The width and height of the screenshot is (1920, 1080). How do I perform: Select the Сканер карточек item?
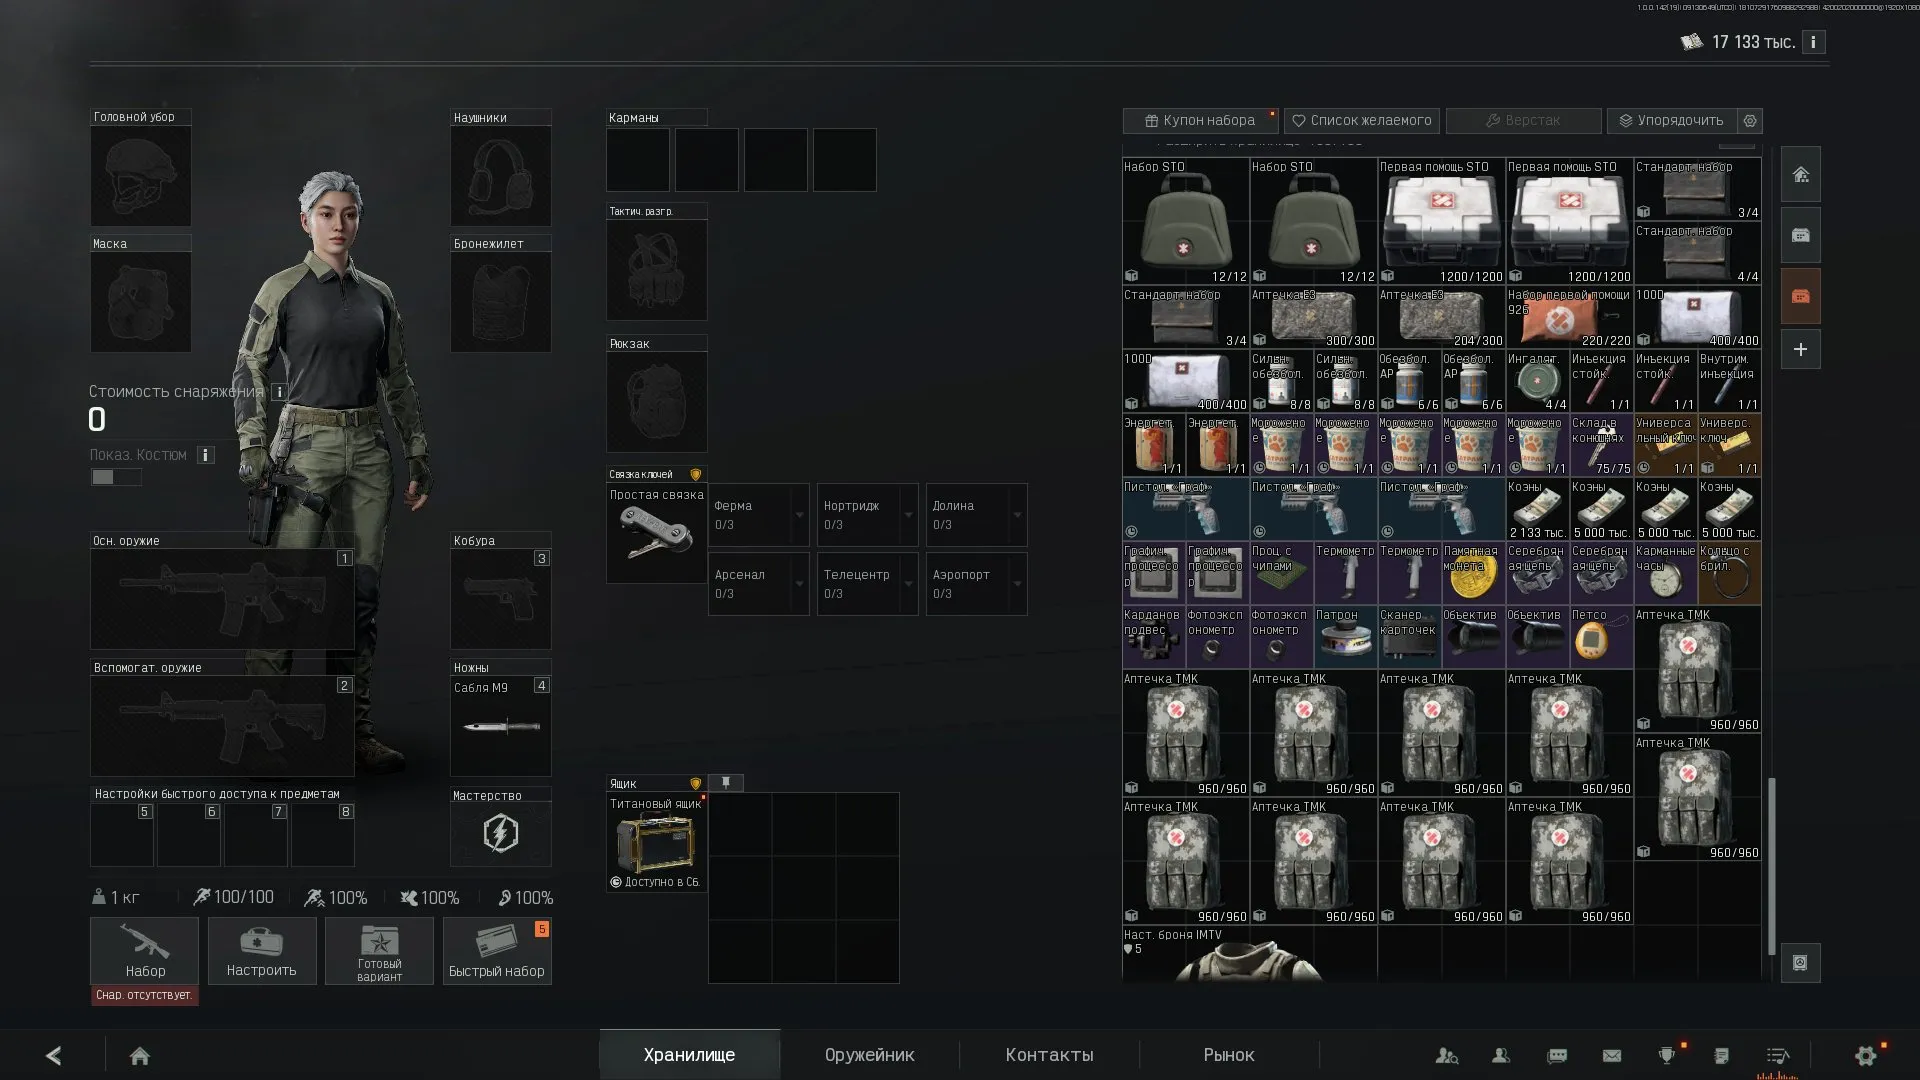coord(1409,637)
